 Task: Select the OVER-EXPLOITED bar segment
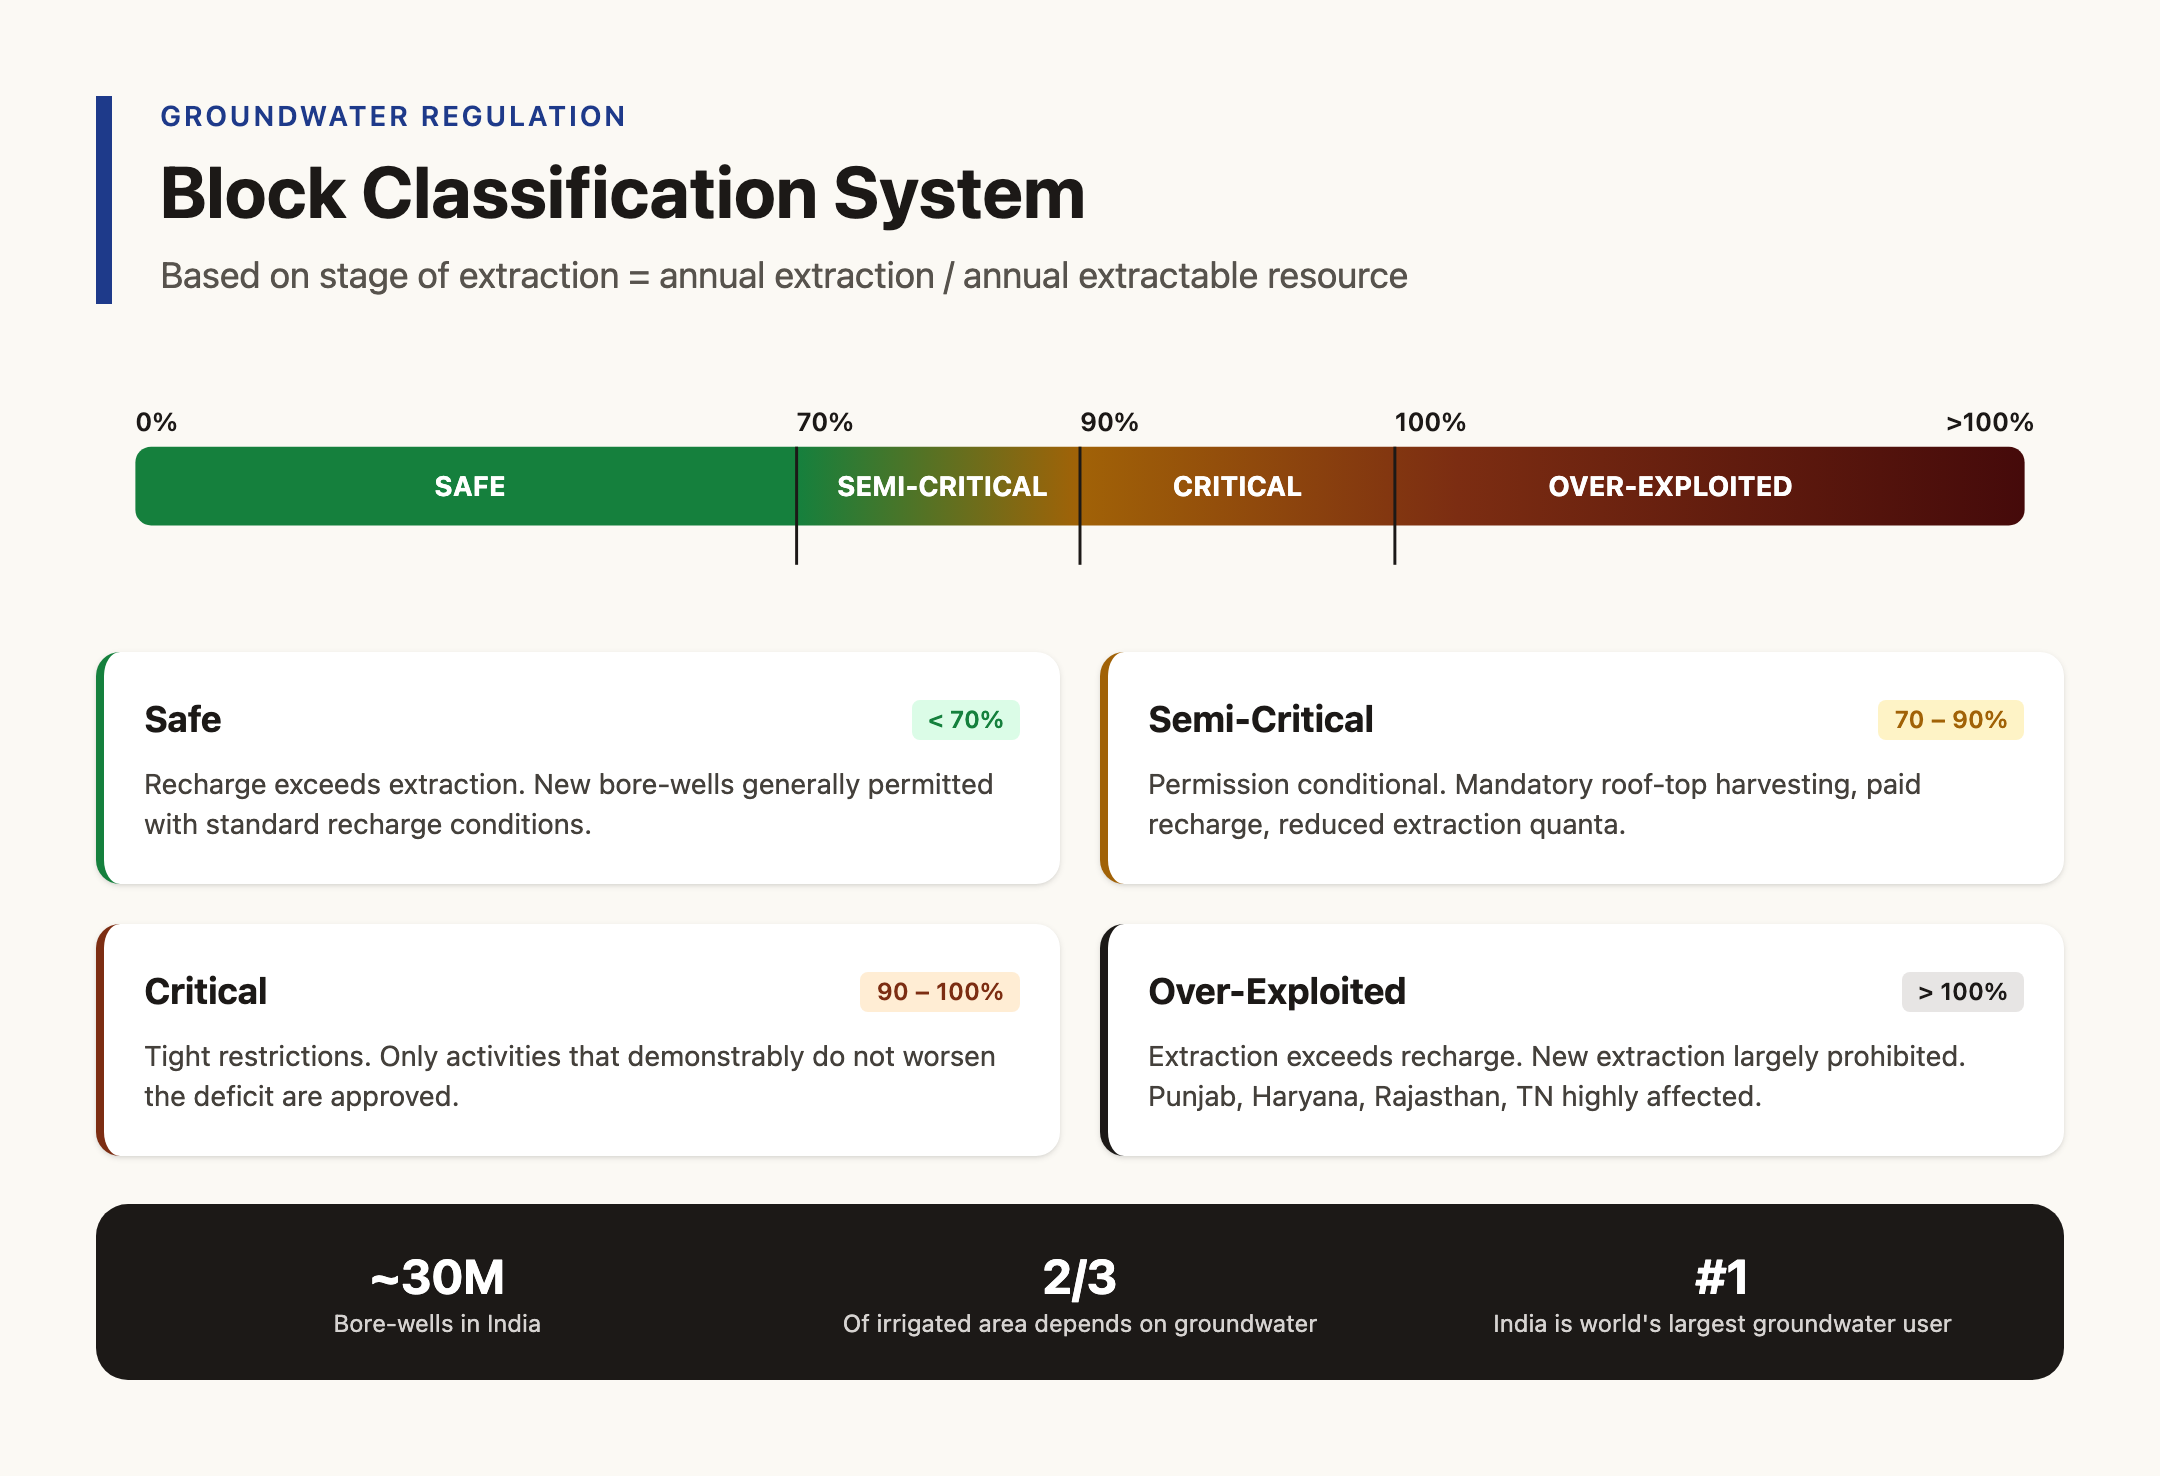[x=1710, y=486]
